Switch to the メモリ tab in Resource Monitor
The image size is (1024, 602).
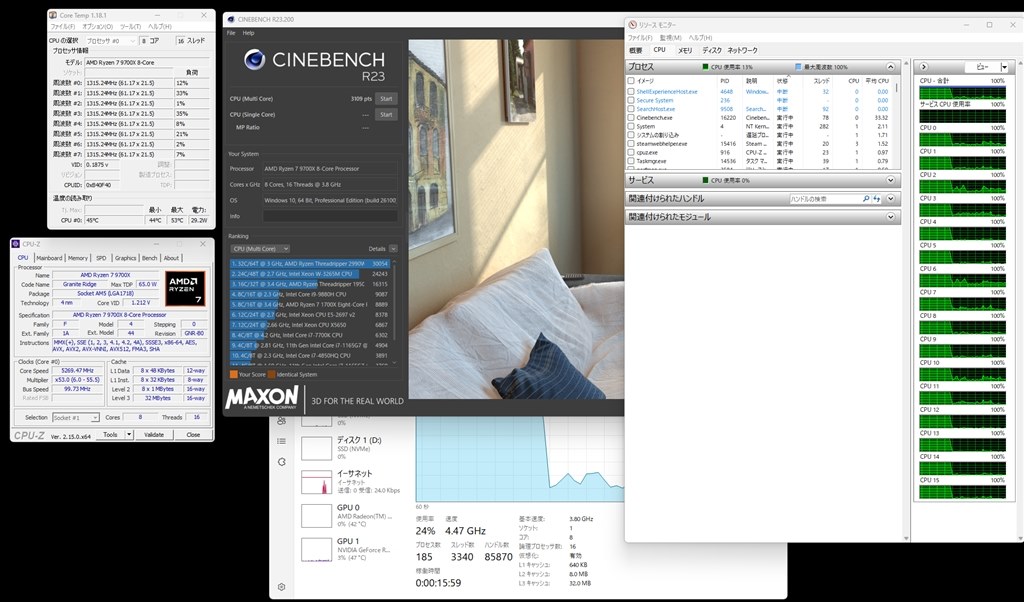(684, 50)
